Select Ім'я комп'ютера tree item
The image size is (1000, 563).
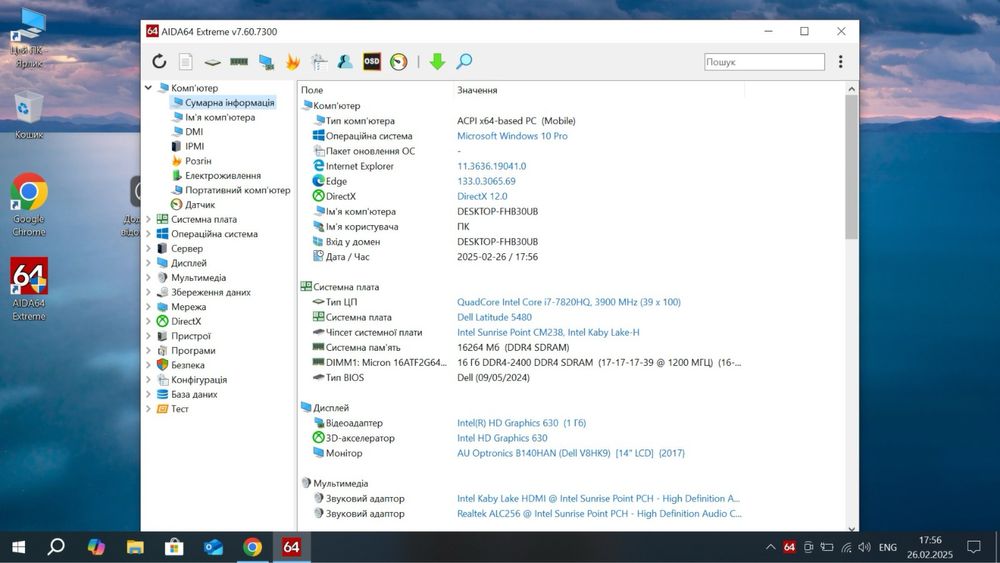(x=220, y=117)
